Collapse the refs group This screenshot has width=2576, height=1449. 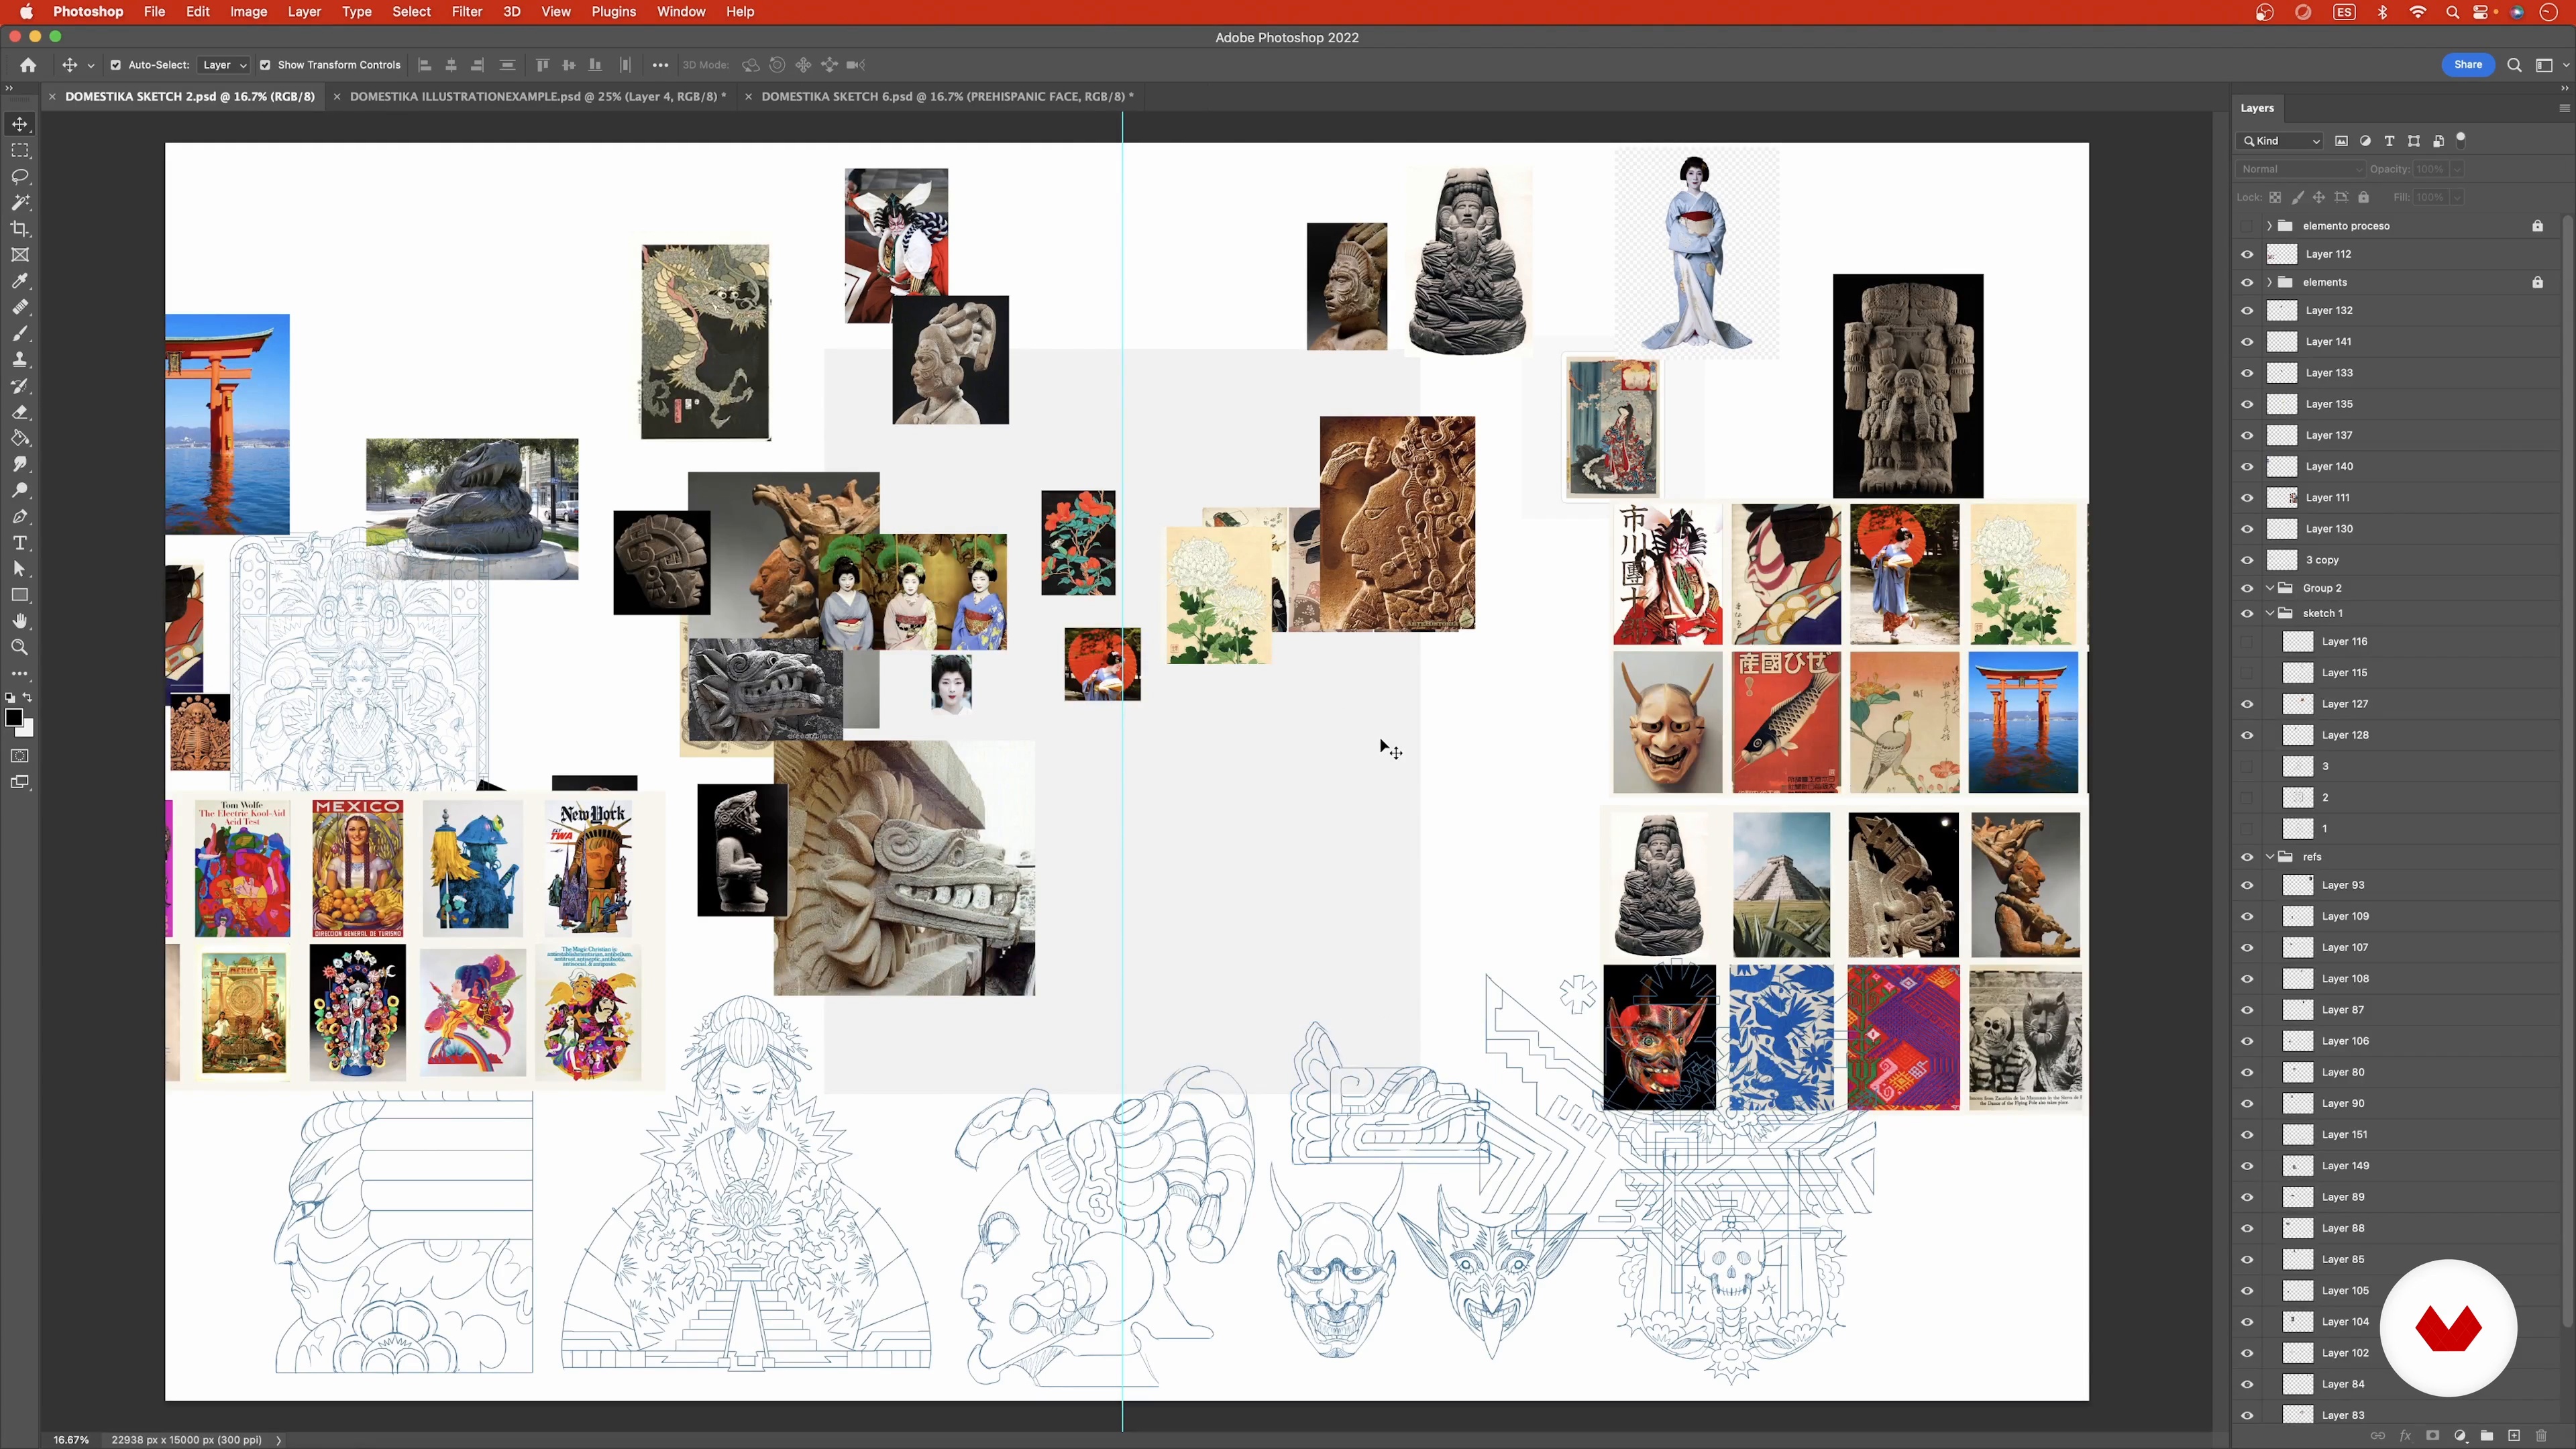2269,857
